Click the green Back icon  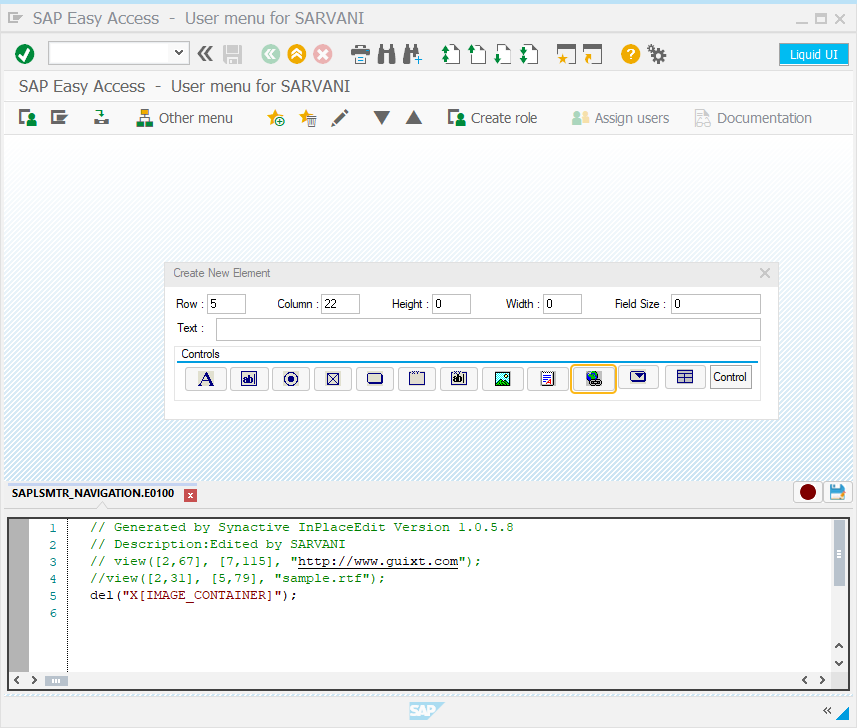pyautogui.click(x=271, y=54)
